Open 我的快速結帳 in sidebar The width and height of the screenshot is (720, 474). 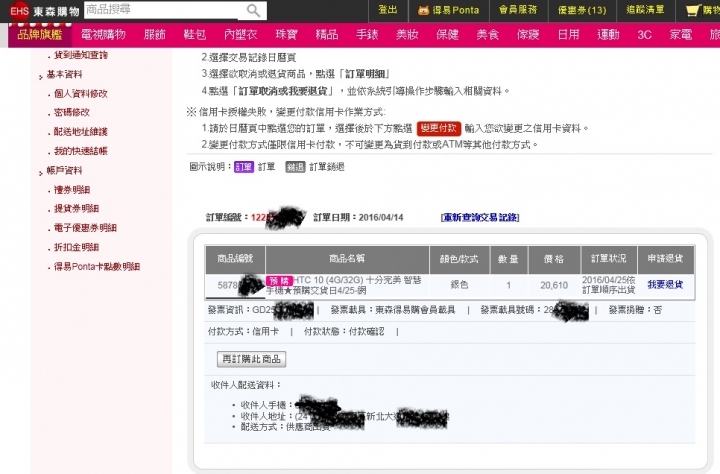(81, 151)
